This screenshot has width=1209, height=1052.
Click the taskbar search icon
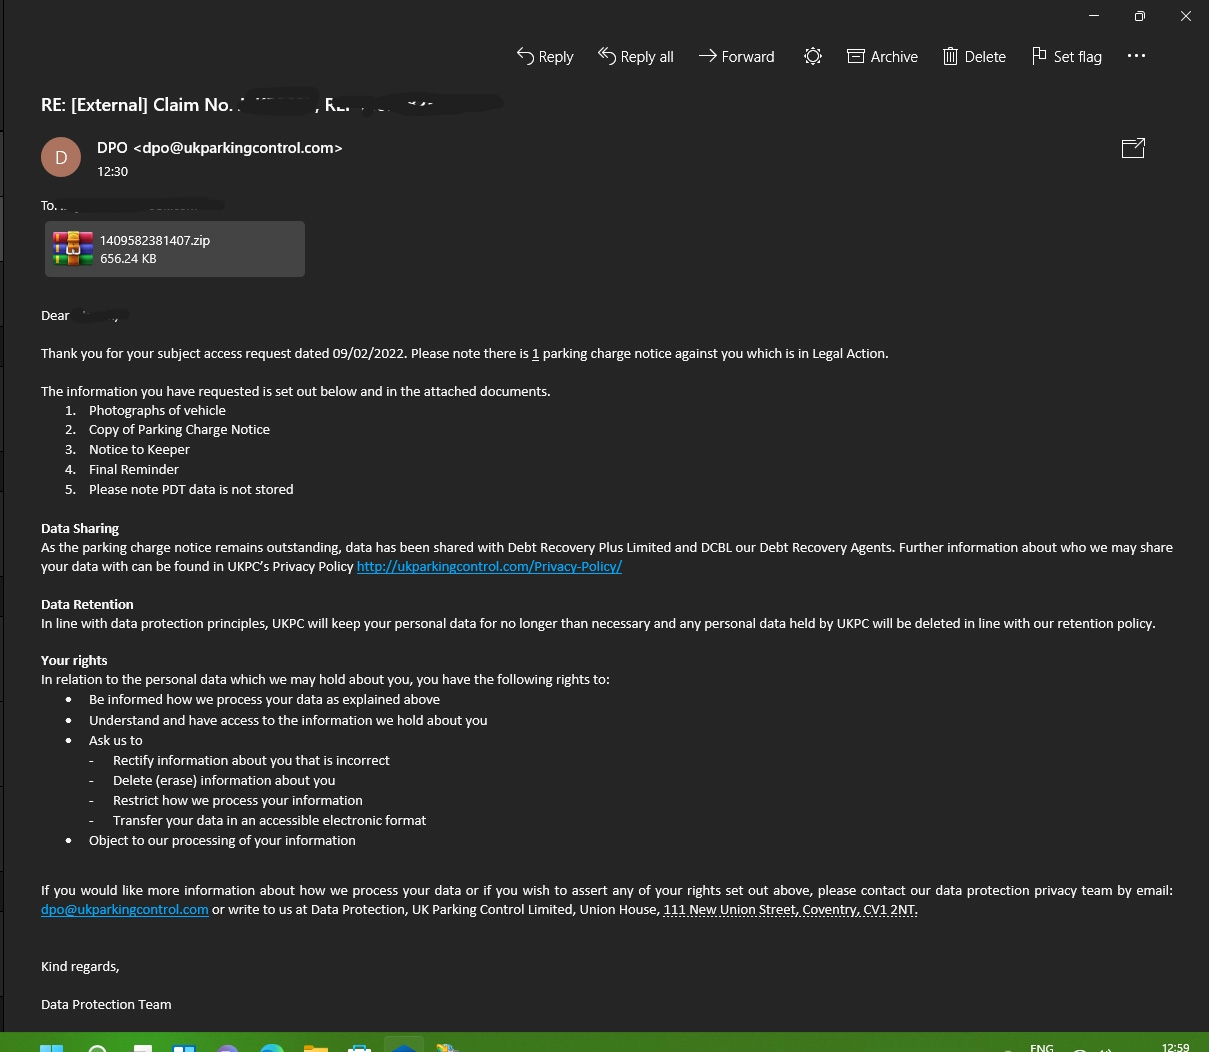(98, 1047)
